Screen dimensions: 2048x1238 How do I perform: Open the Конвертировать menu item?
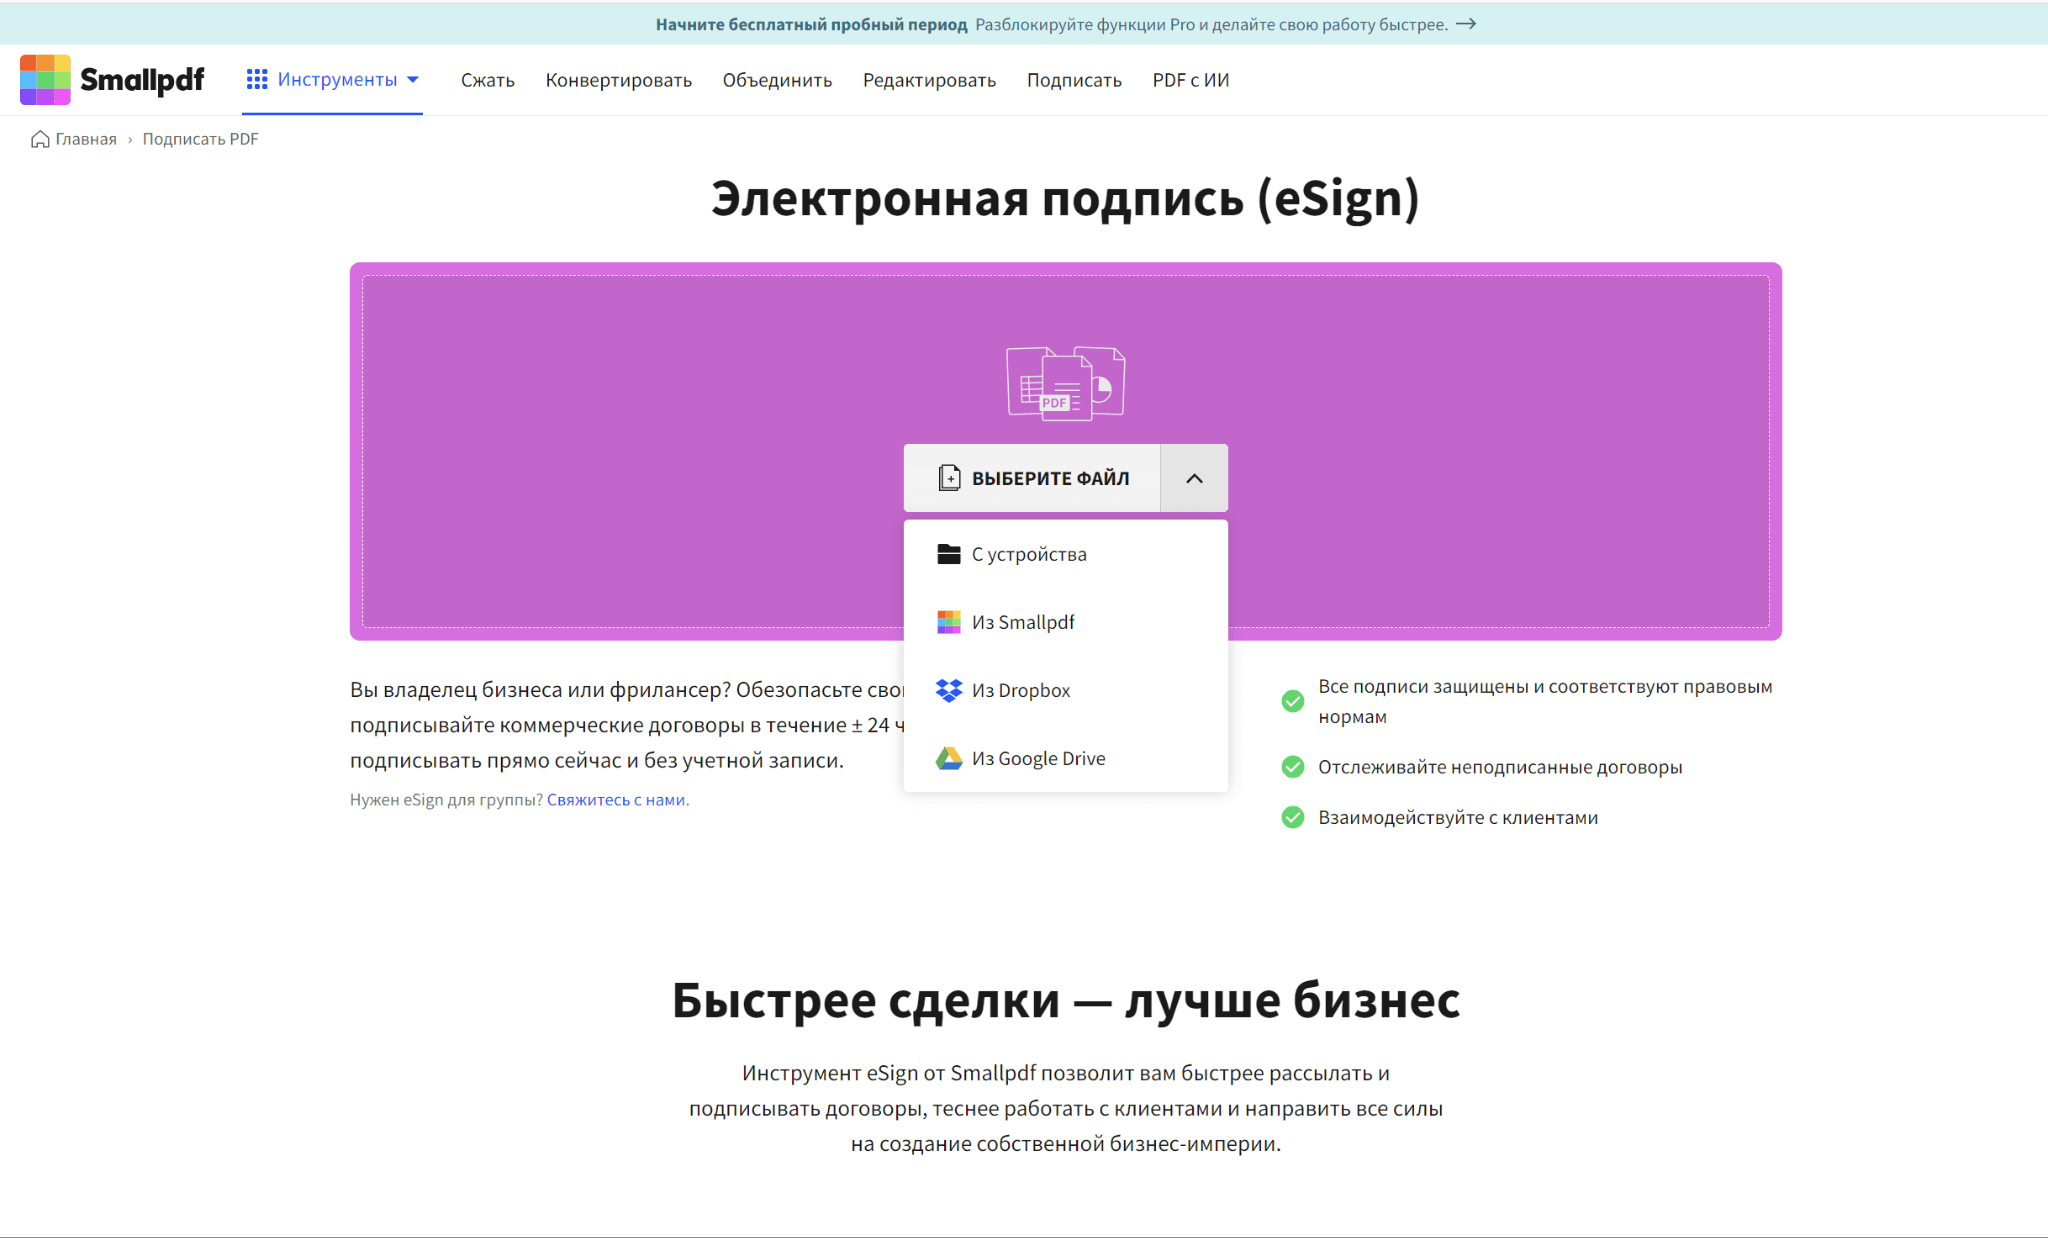[x=618, y=80]
